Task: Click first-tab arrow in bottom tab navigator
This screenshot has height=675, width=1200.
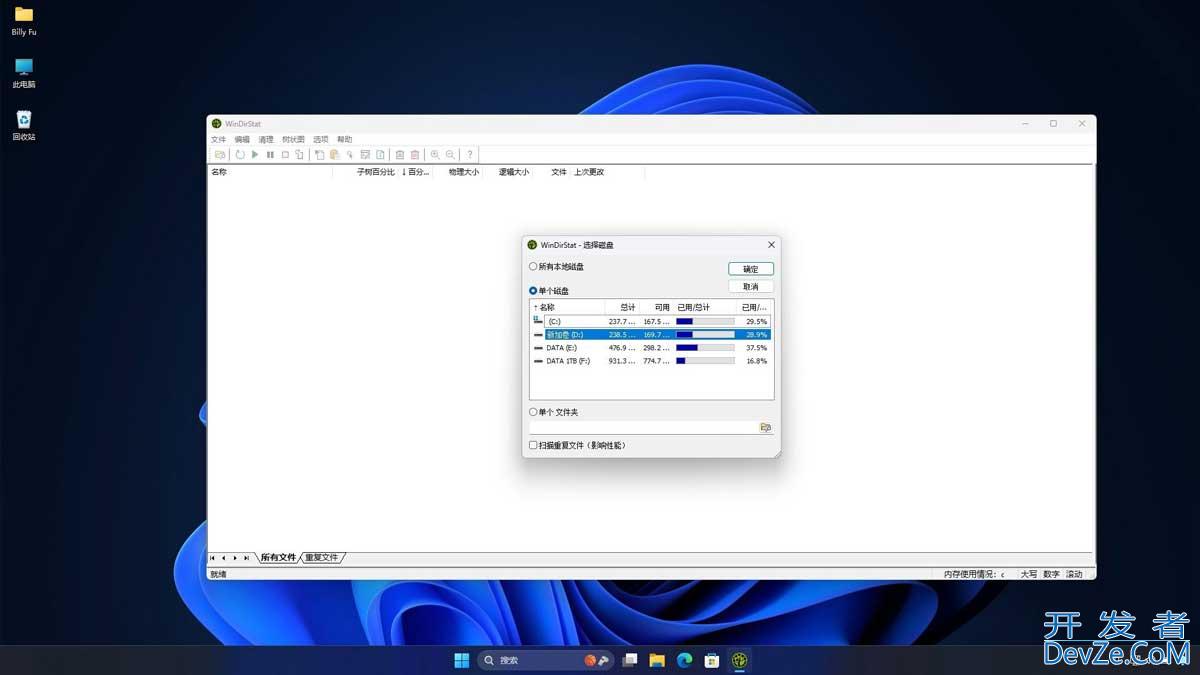Action: click(213, 558)
